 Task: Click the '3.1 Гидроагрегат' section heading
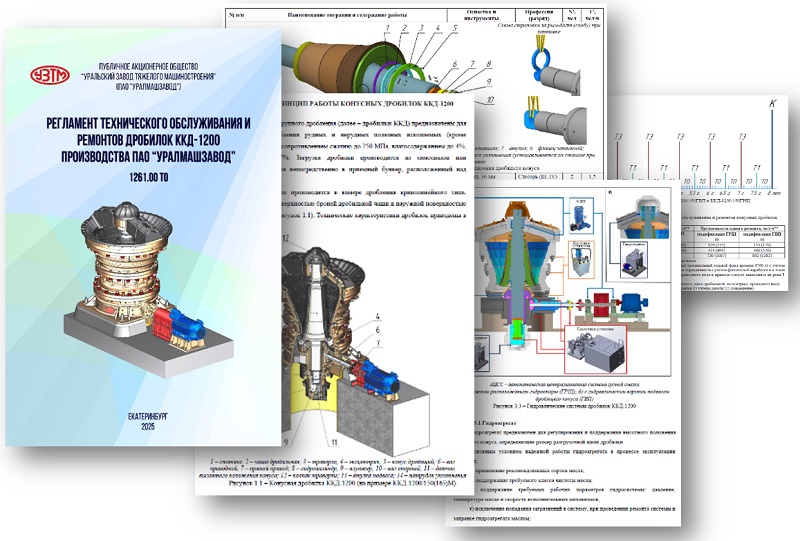pos(495,423)
